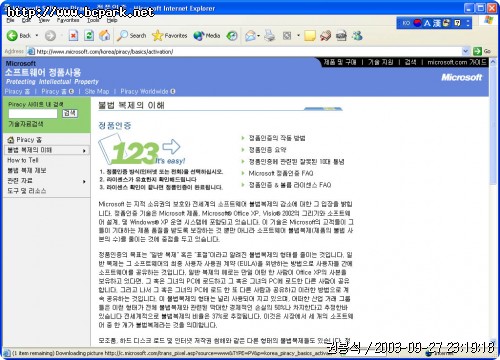Click the A input mode icon on language bar

(427, 23)
